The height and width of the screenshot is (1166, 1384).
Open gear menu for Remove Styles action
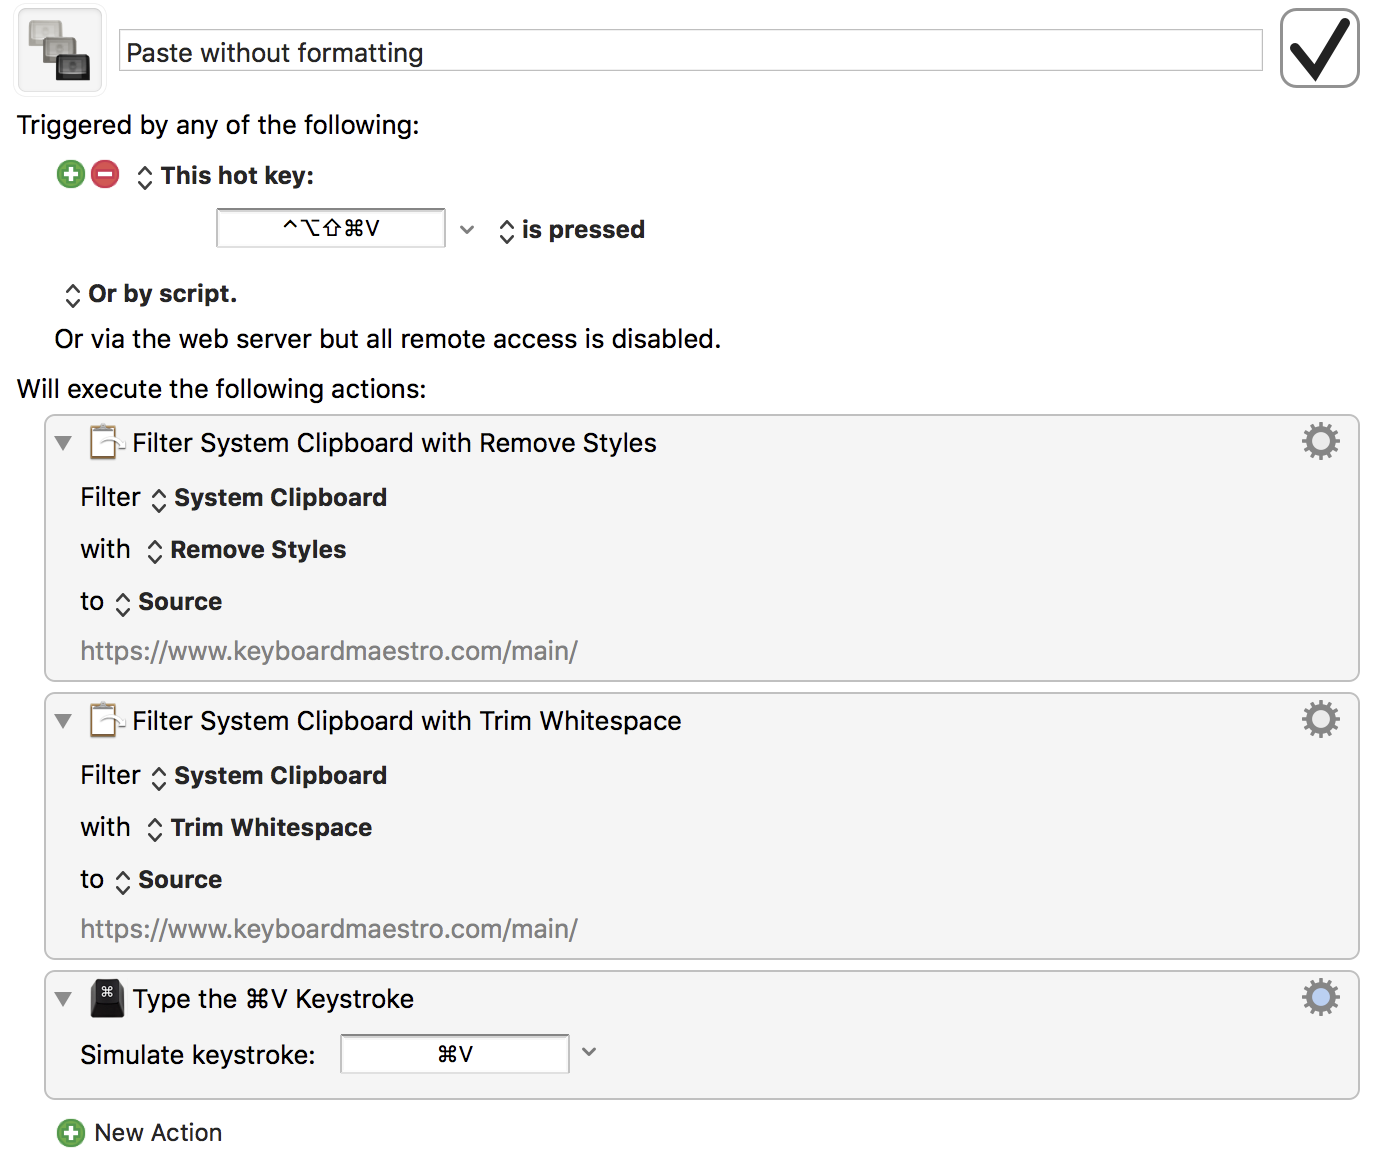click(x=1320, y=441)
